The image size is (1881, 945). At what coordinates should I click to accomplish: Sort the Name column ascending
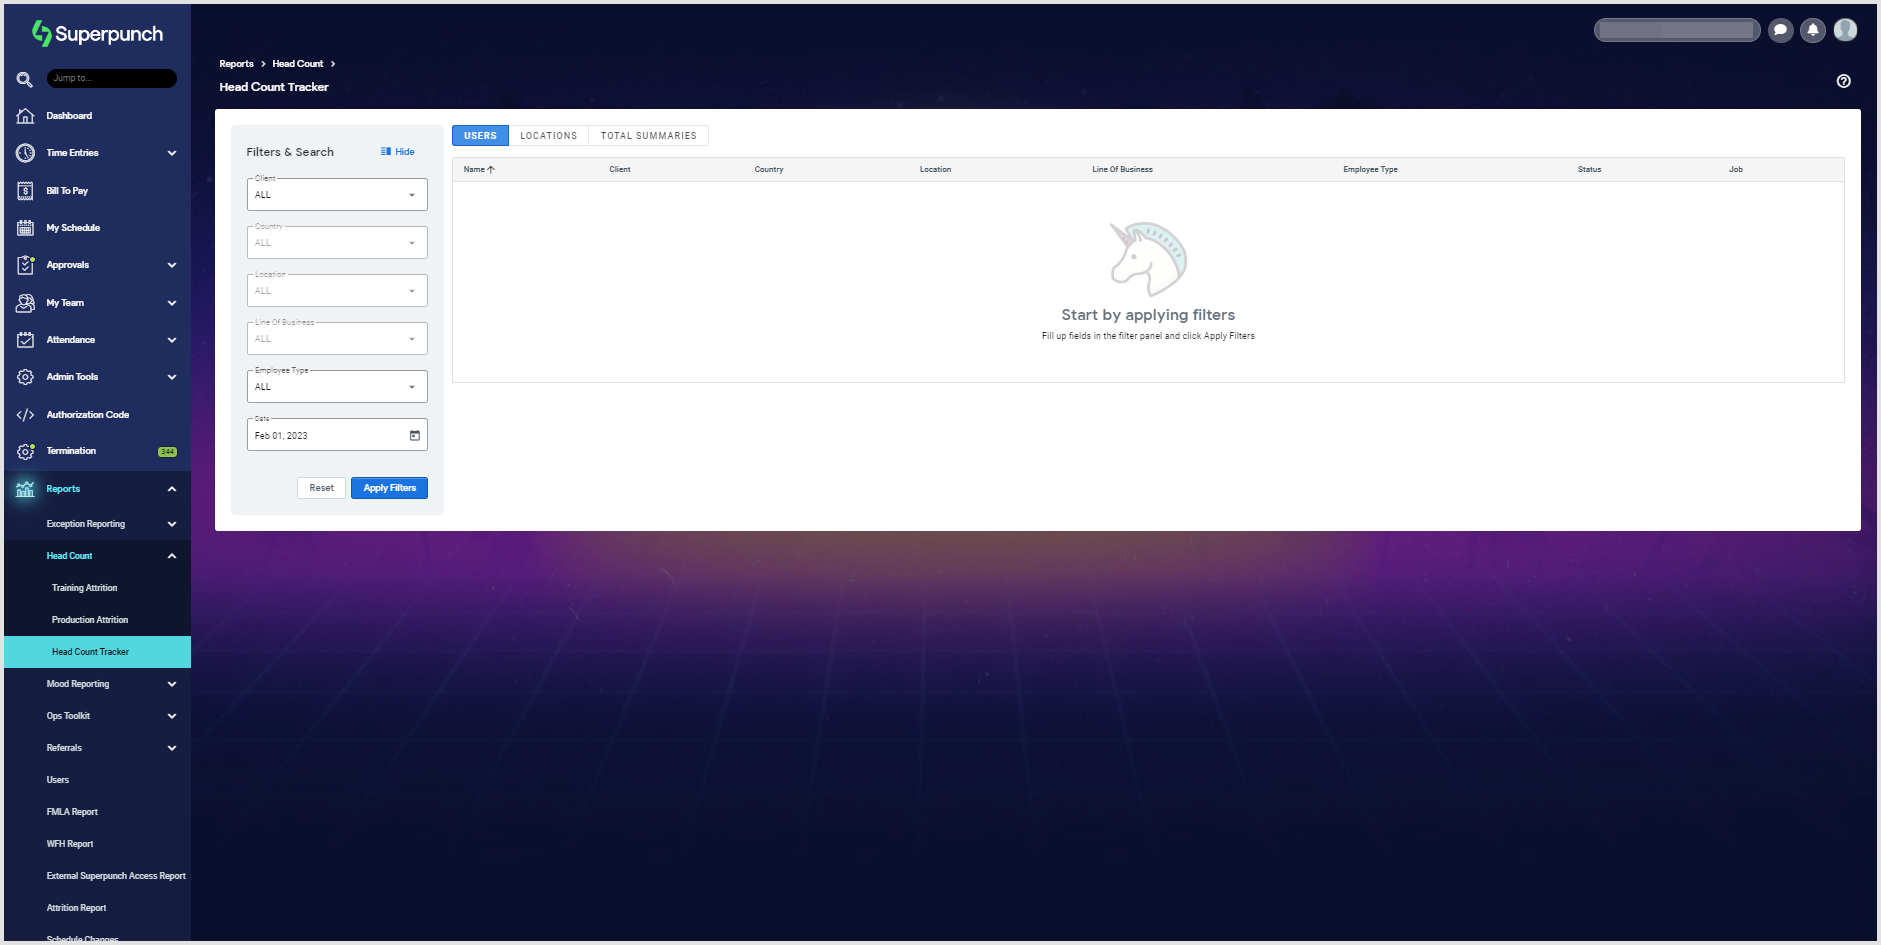pyautogui.click(x=478, y=169)
